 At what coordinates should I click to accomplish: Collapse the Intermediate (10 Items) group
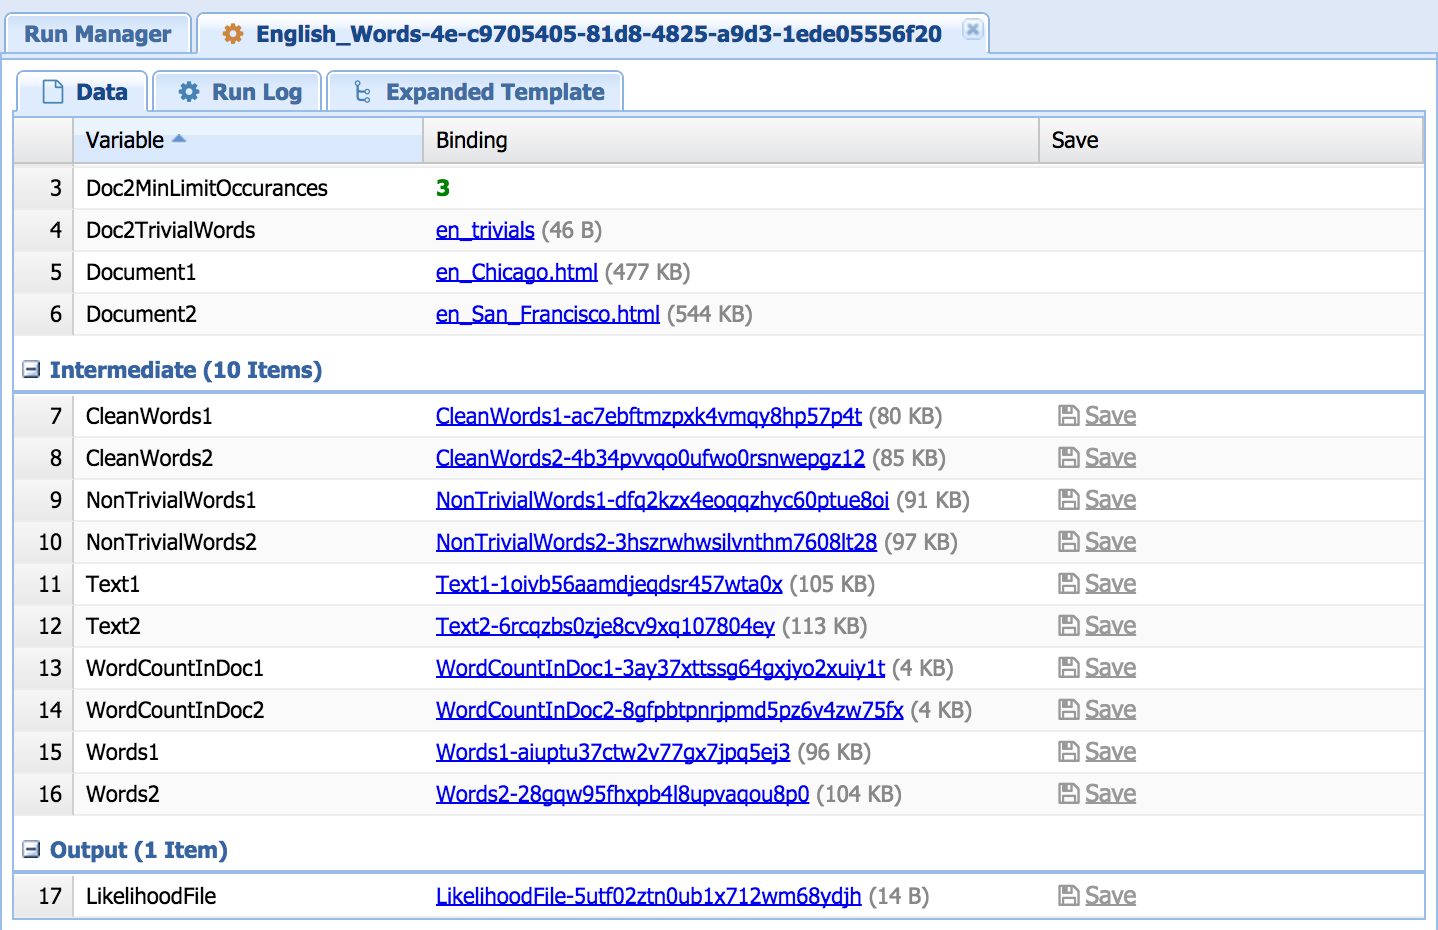(x=31, y=370)
